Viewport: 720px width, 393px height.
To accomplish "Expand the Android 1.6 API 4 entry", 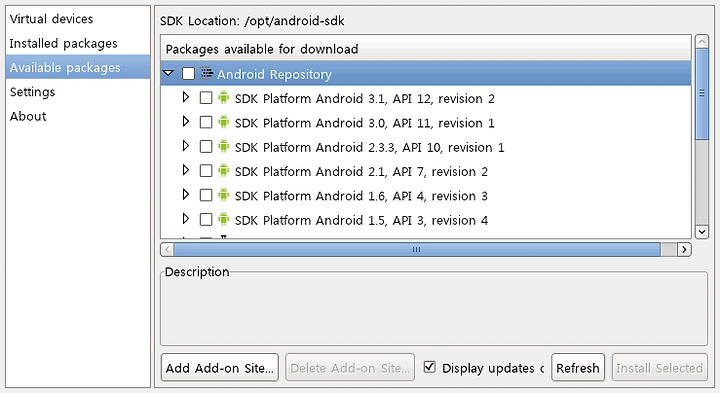I will tap(186, 195).
